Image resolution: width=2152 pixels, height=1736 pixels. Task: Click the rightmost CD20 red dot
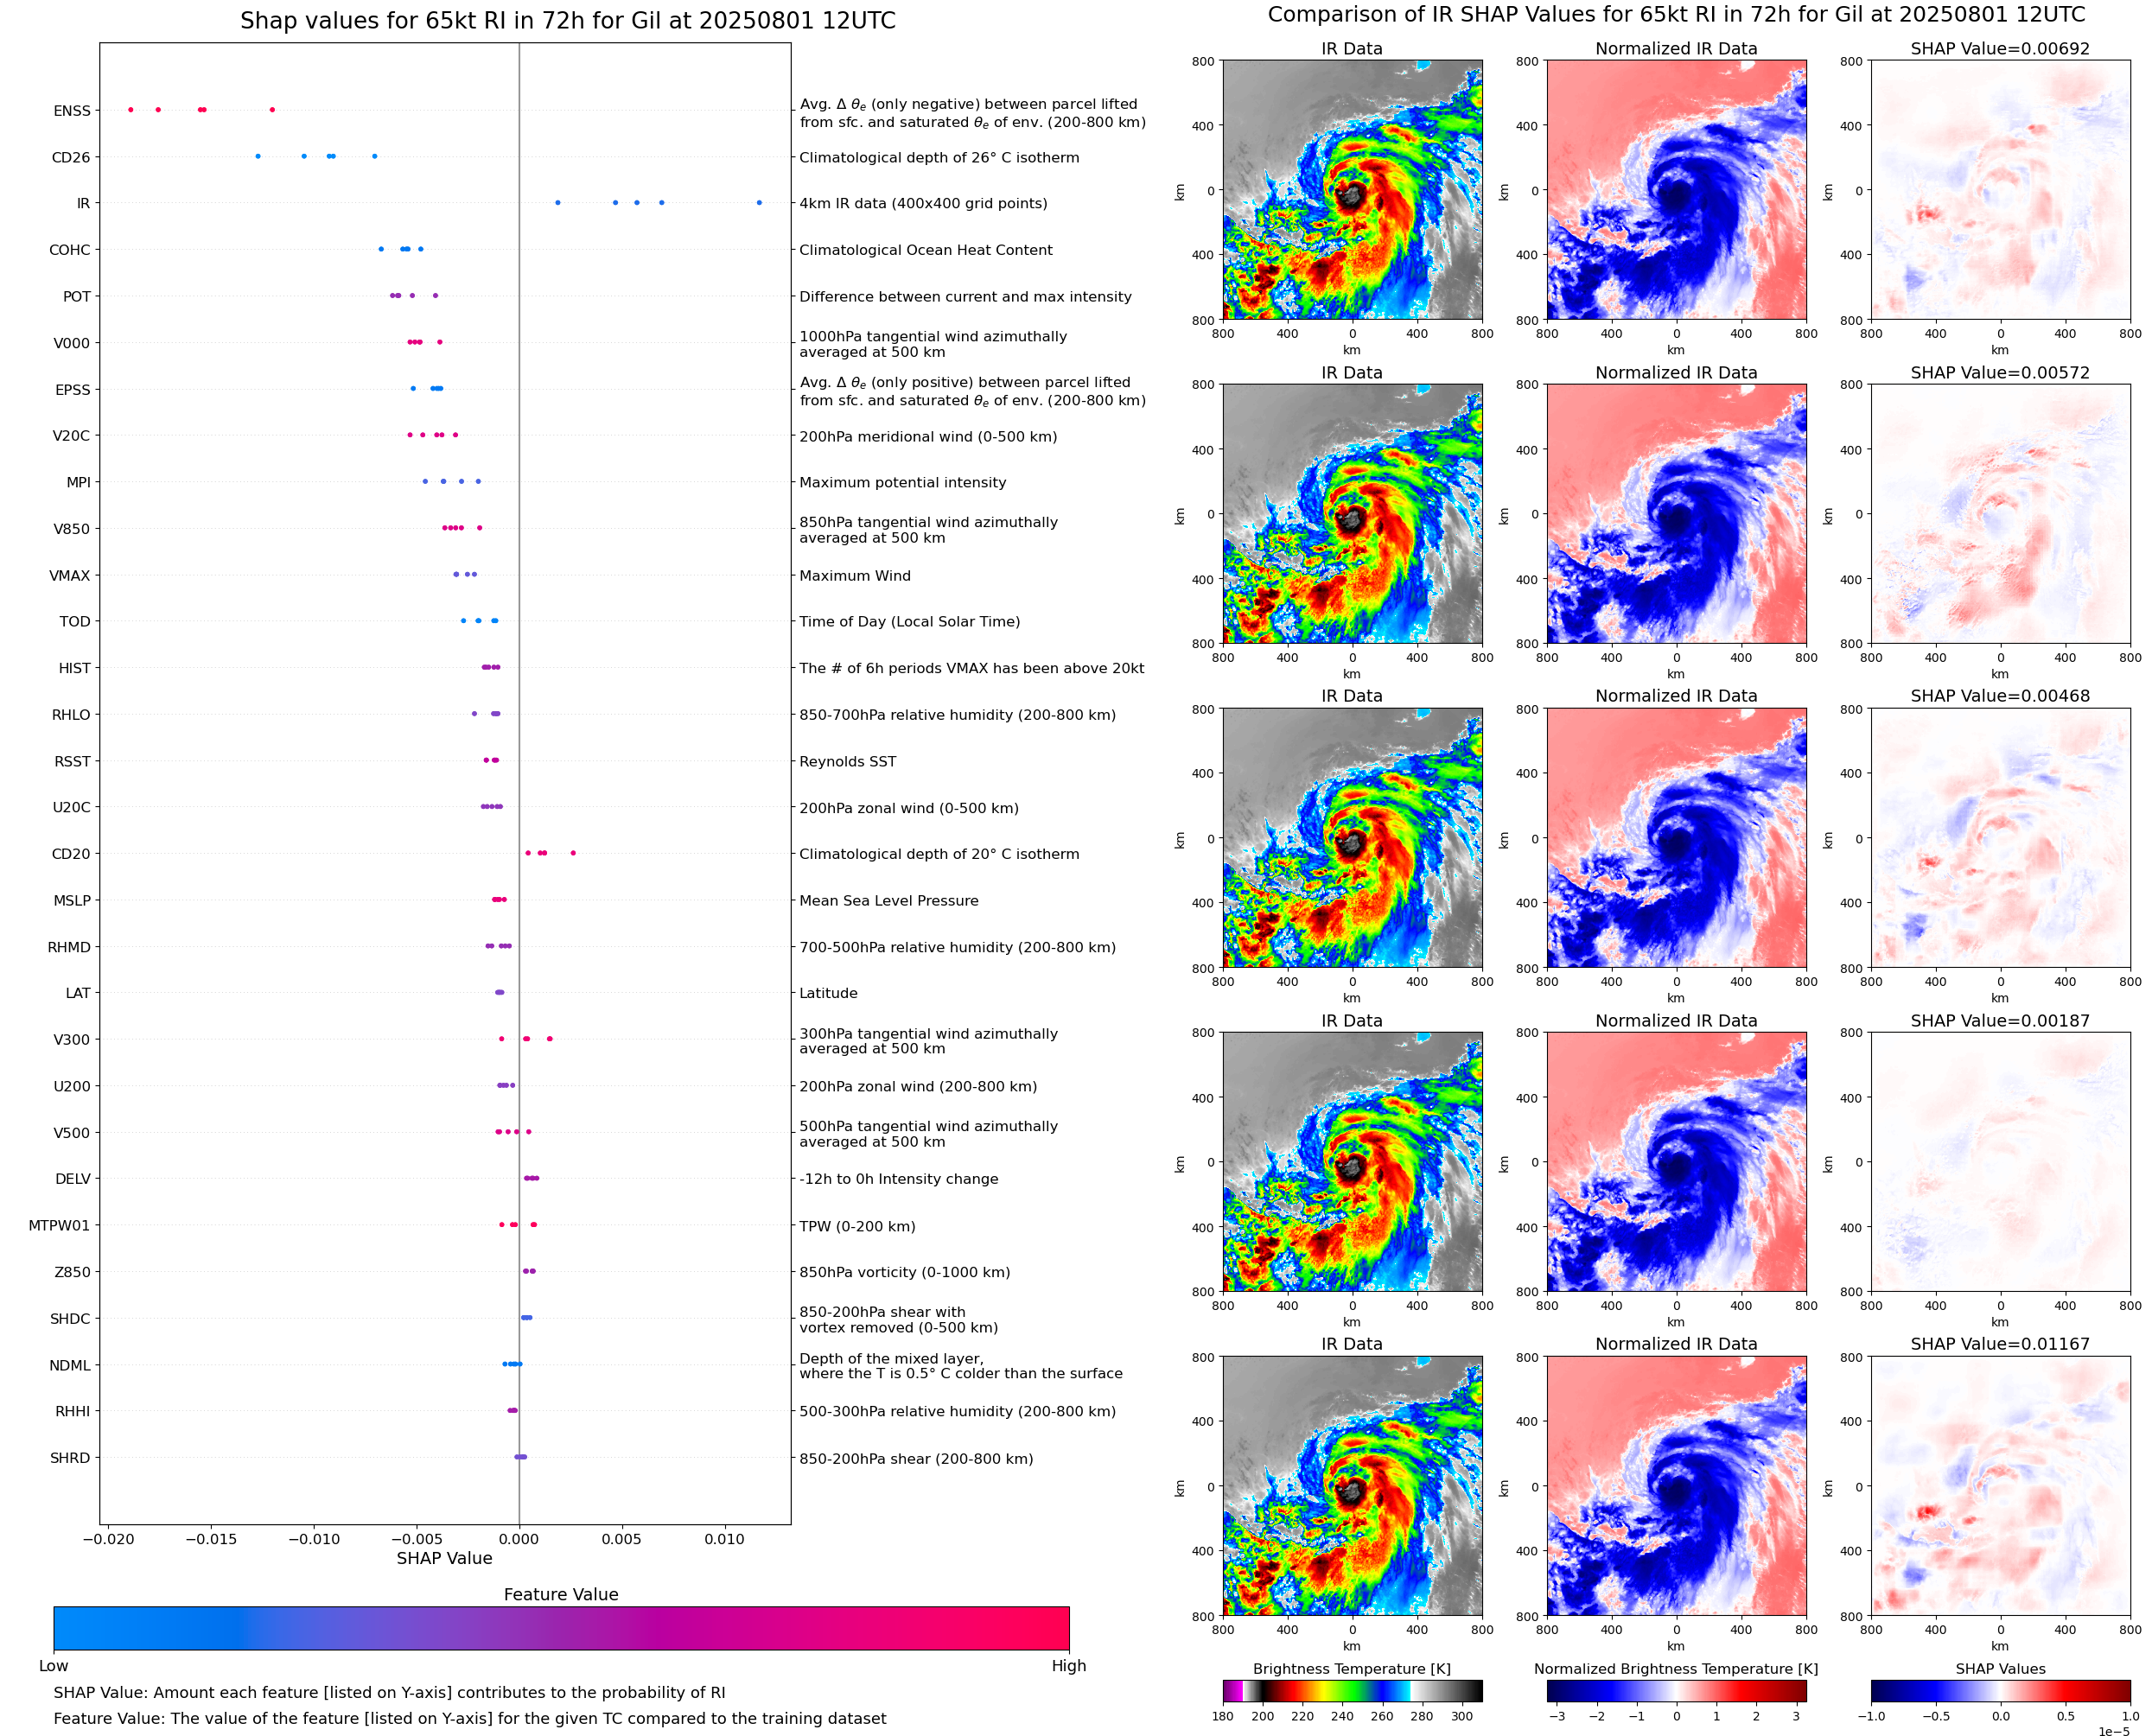[x=573, y=853]
